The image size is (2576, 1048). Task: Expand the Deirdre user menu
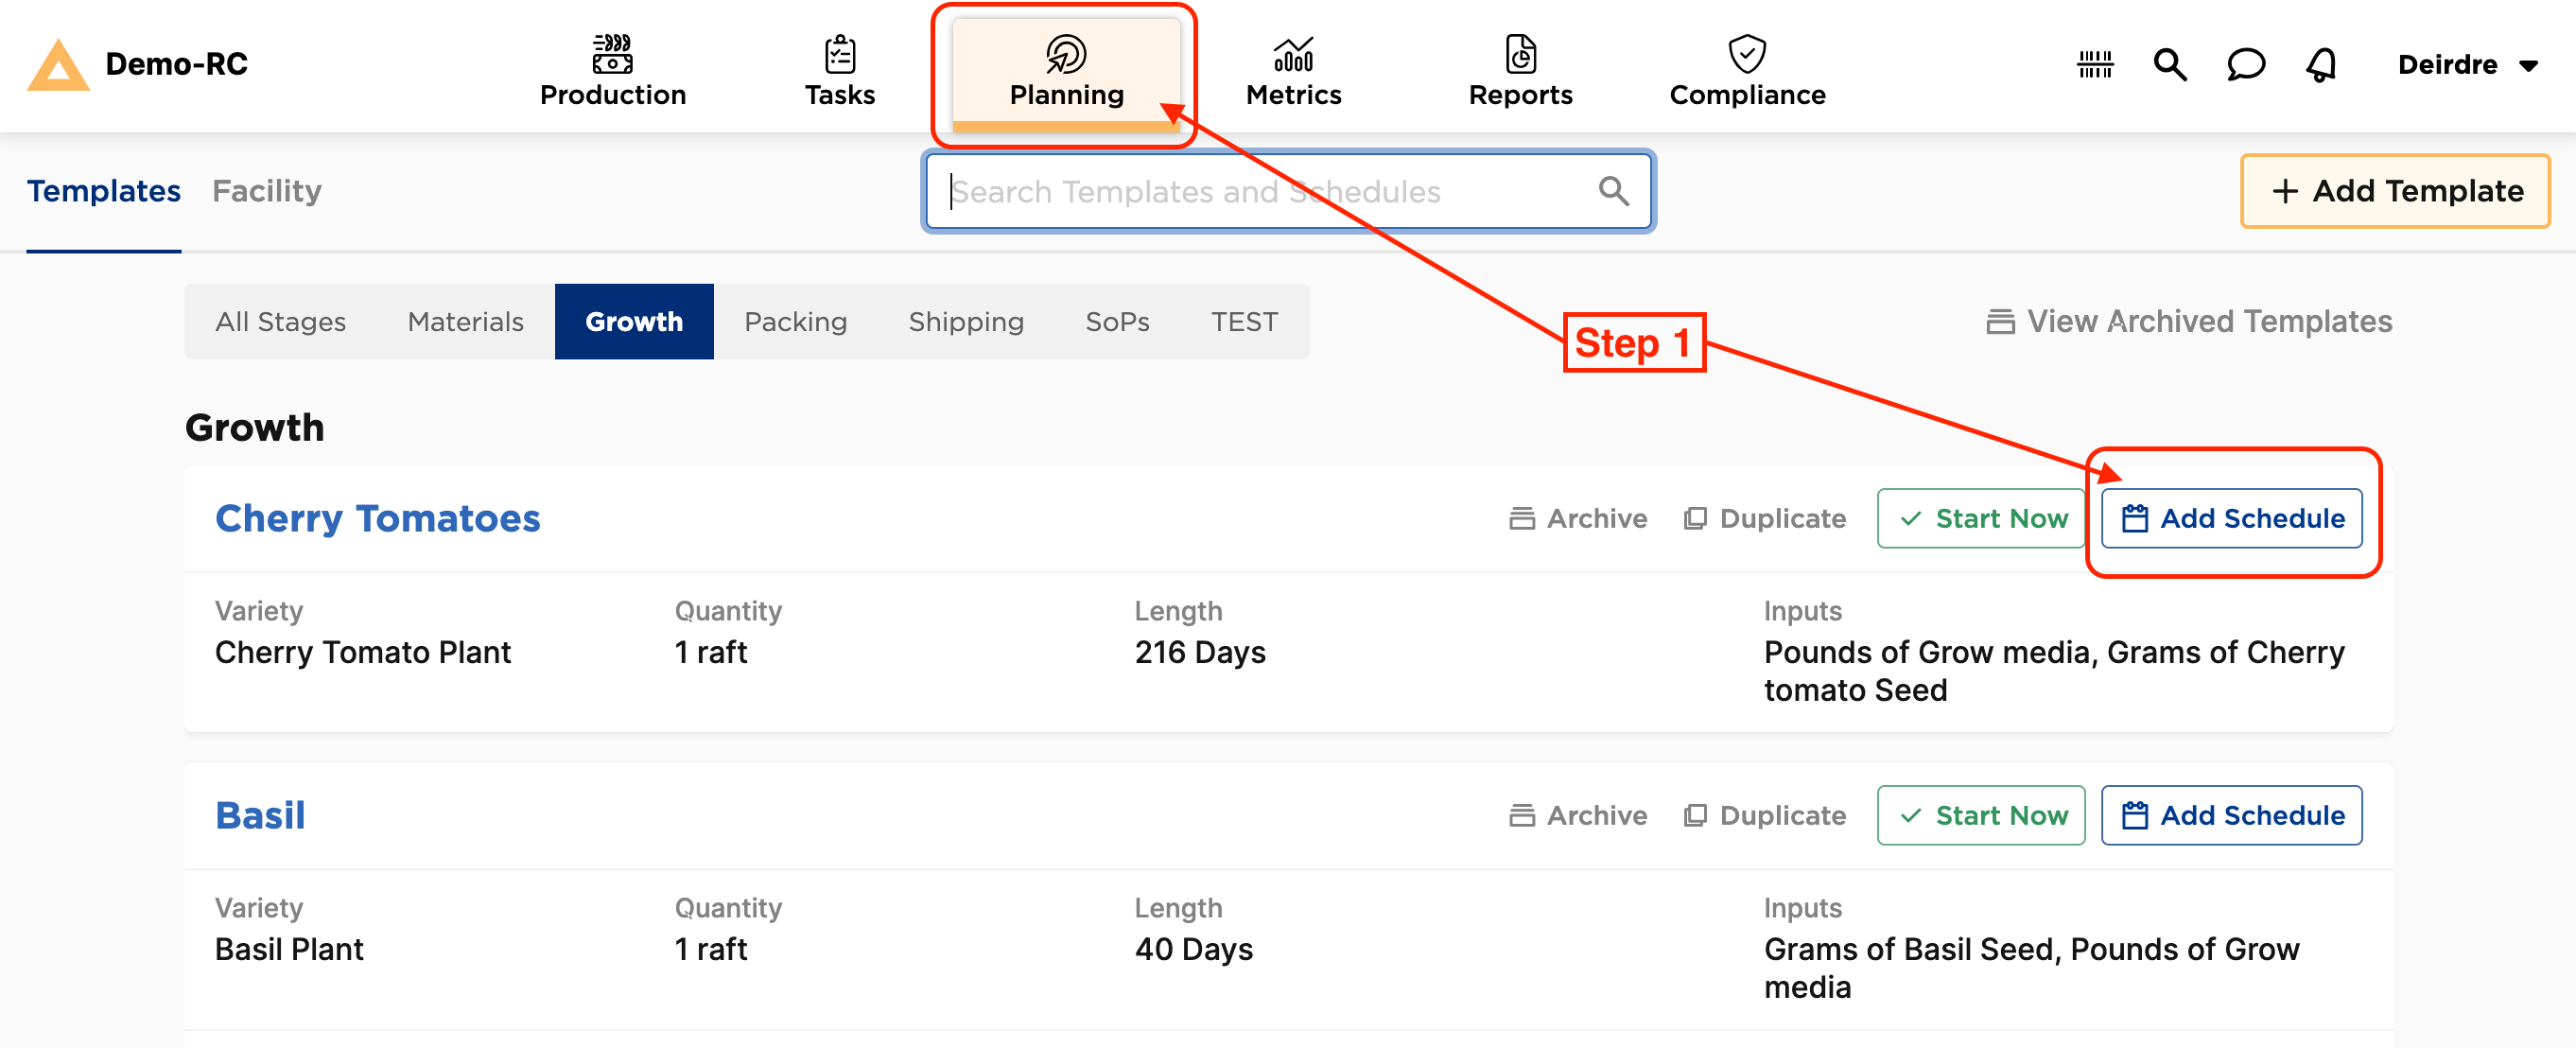coord(2468,65)
